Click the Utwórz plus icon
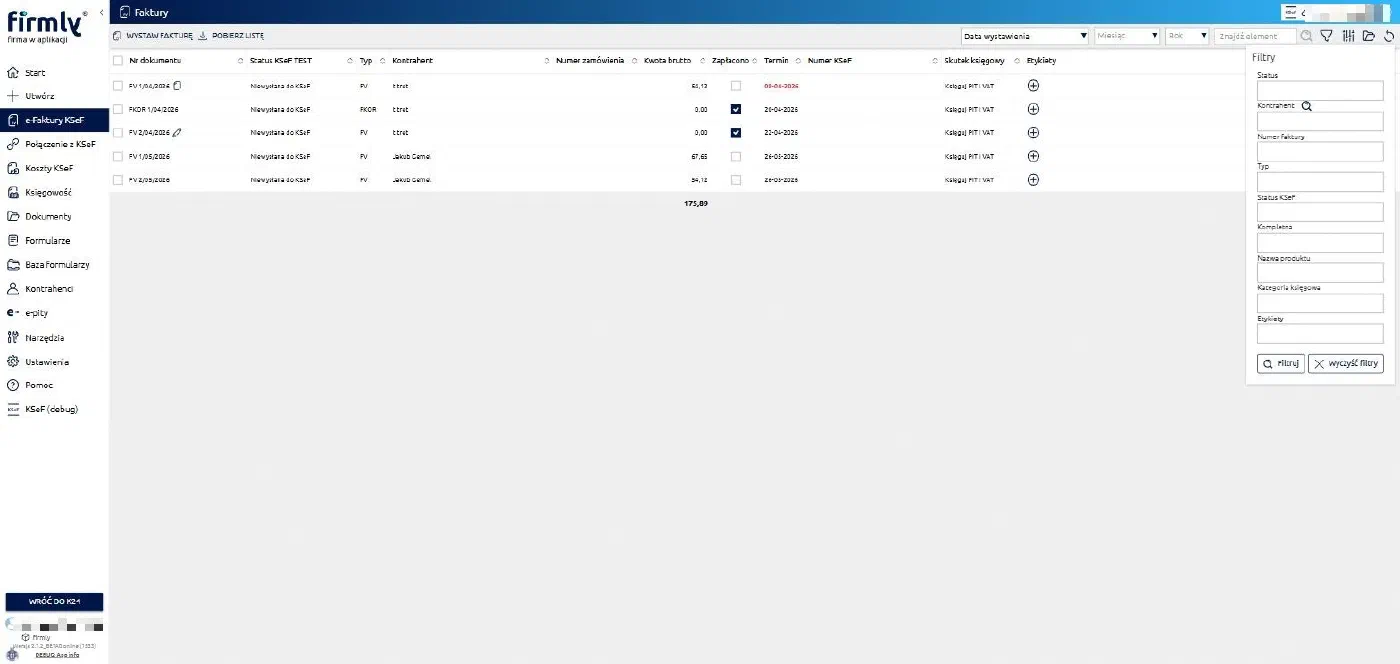 (x=13, y=96)
